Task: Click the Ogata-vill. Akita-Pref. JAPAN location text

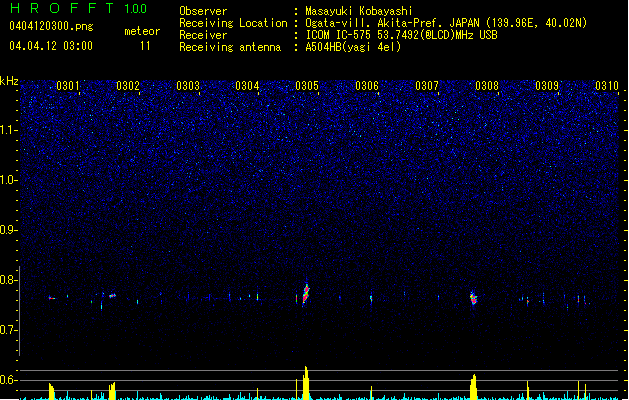Action: click(446, 23)
